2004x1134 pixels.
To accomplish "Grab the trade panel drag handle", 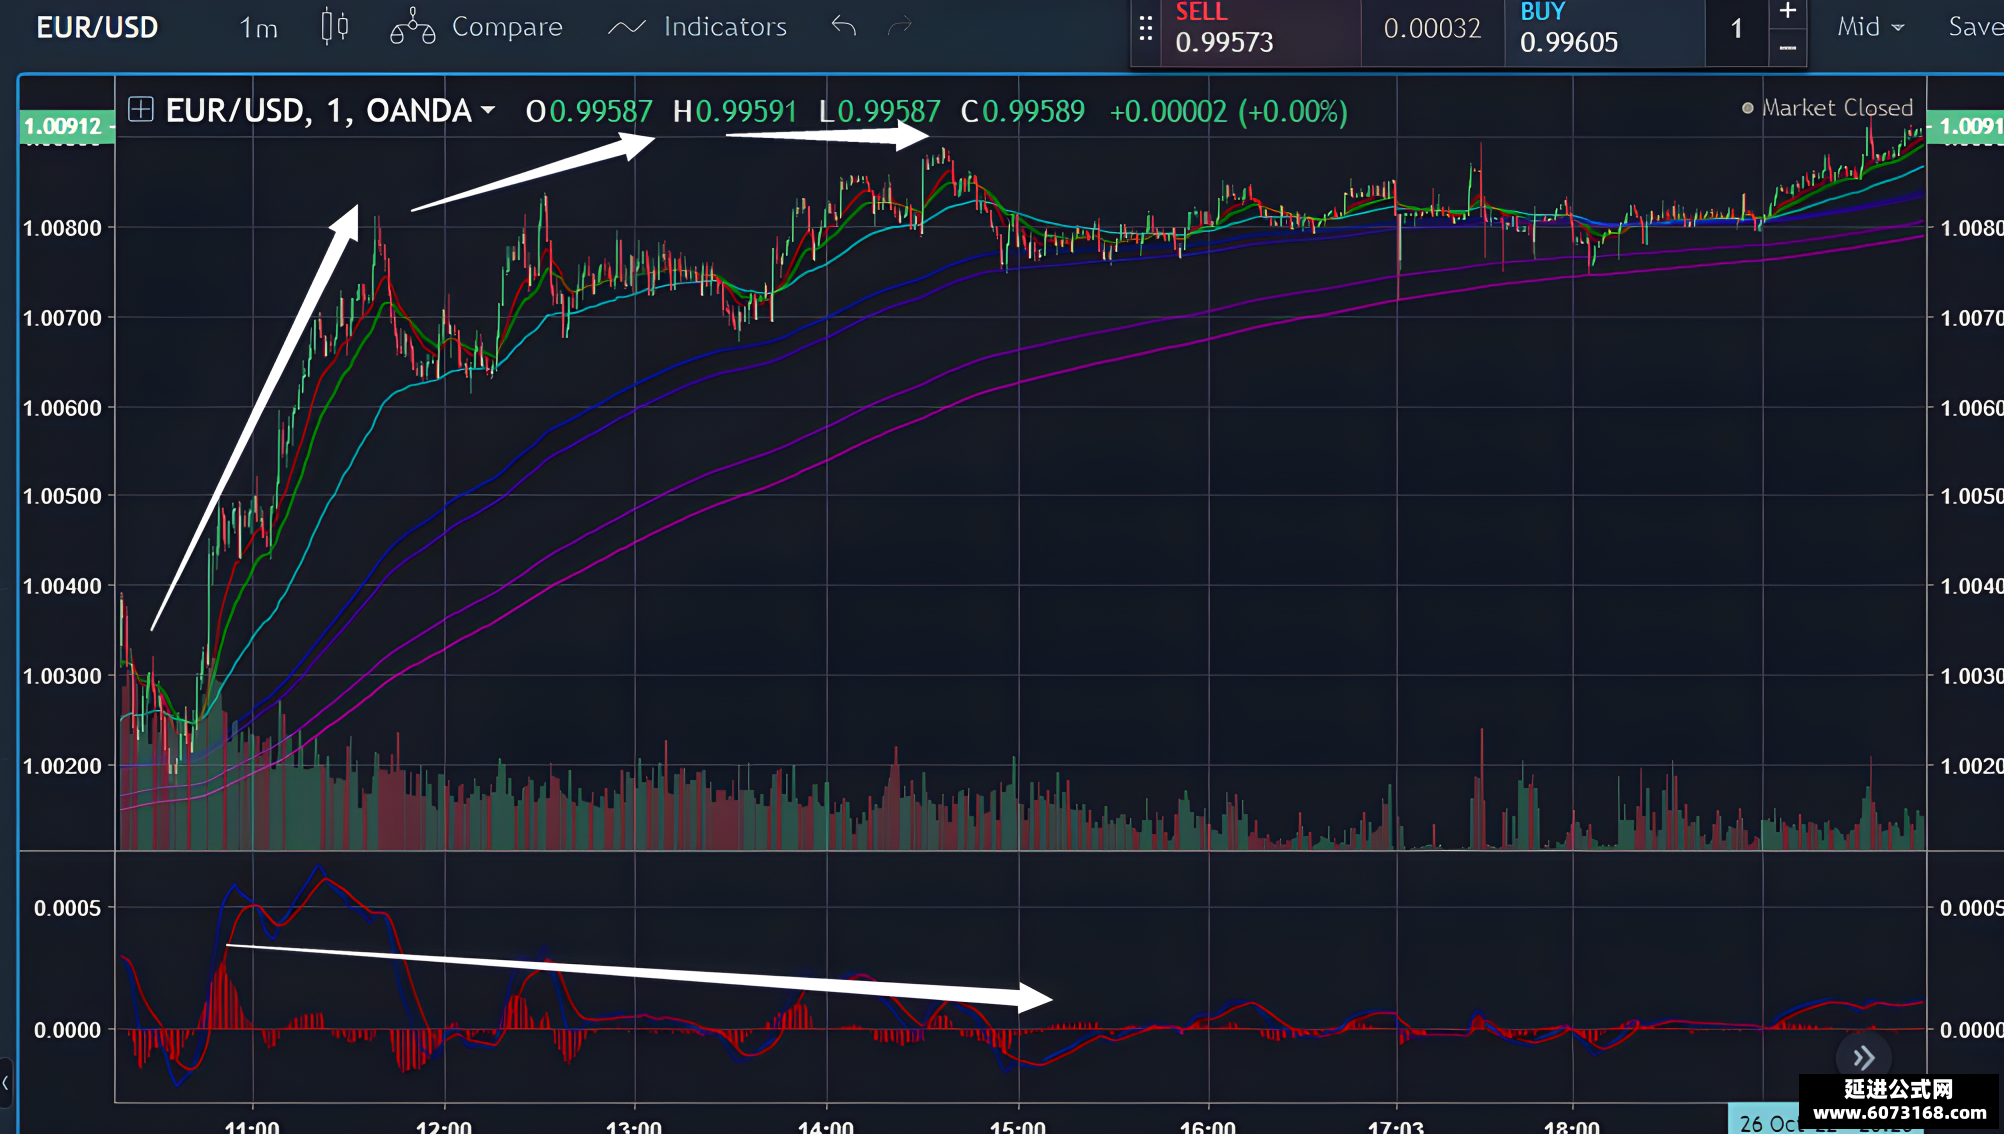I will (x=1146, y=29).
